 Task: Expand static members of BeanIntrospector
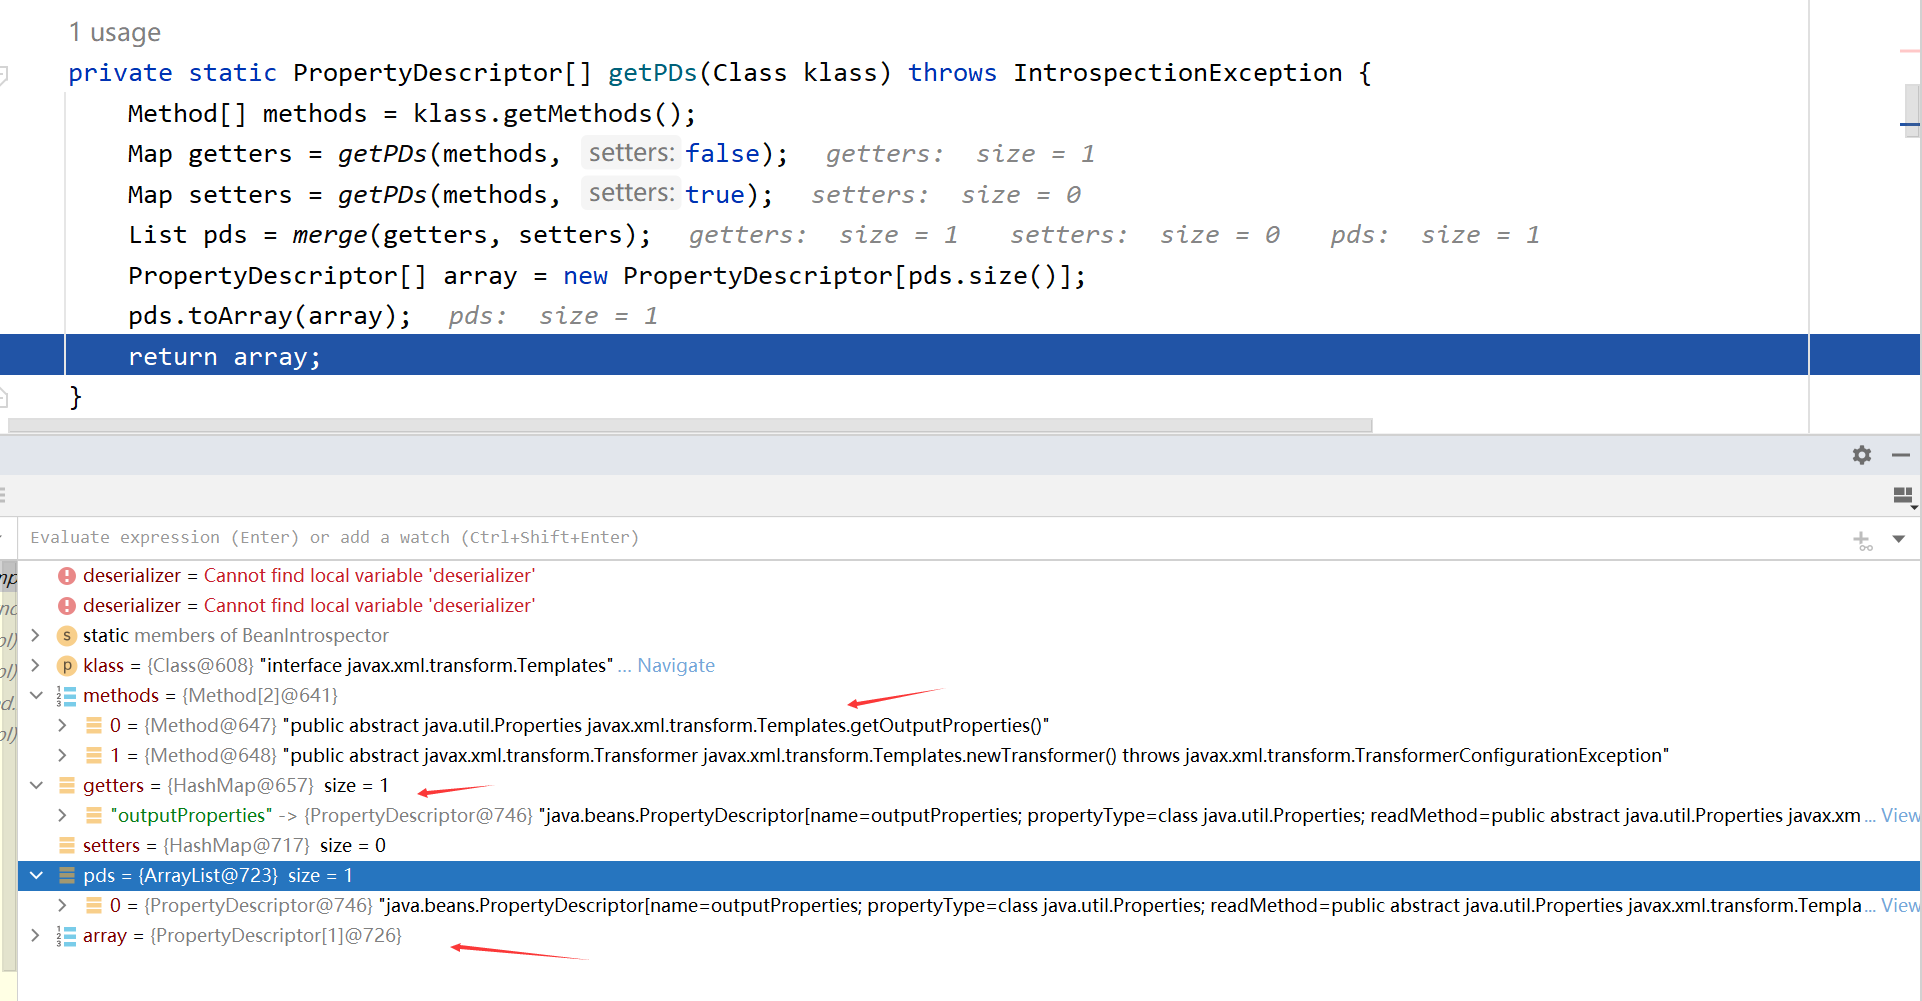click(35, 635)
